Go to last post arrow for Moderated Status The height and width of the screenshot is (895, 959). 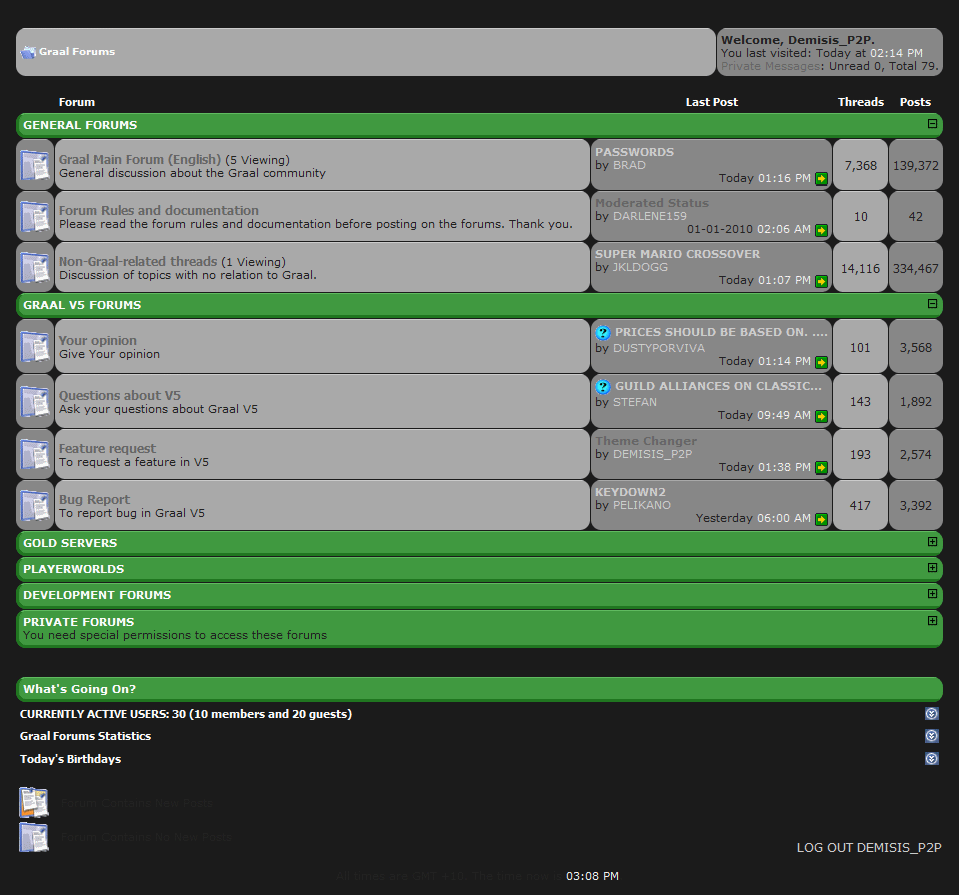pos(821,230)
